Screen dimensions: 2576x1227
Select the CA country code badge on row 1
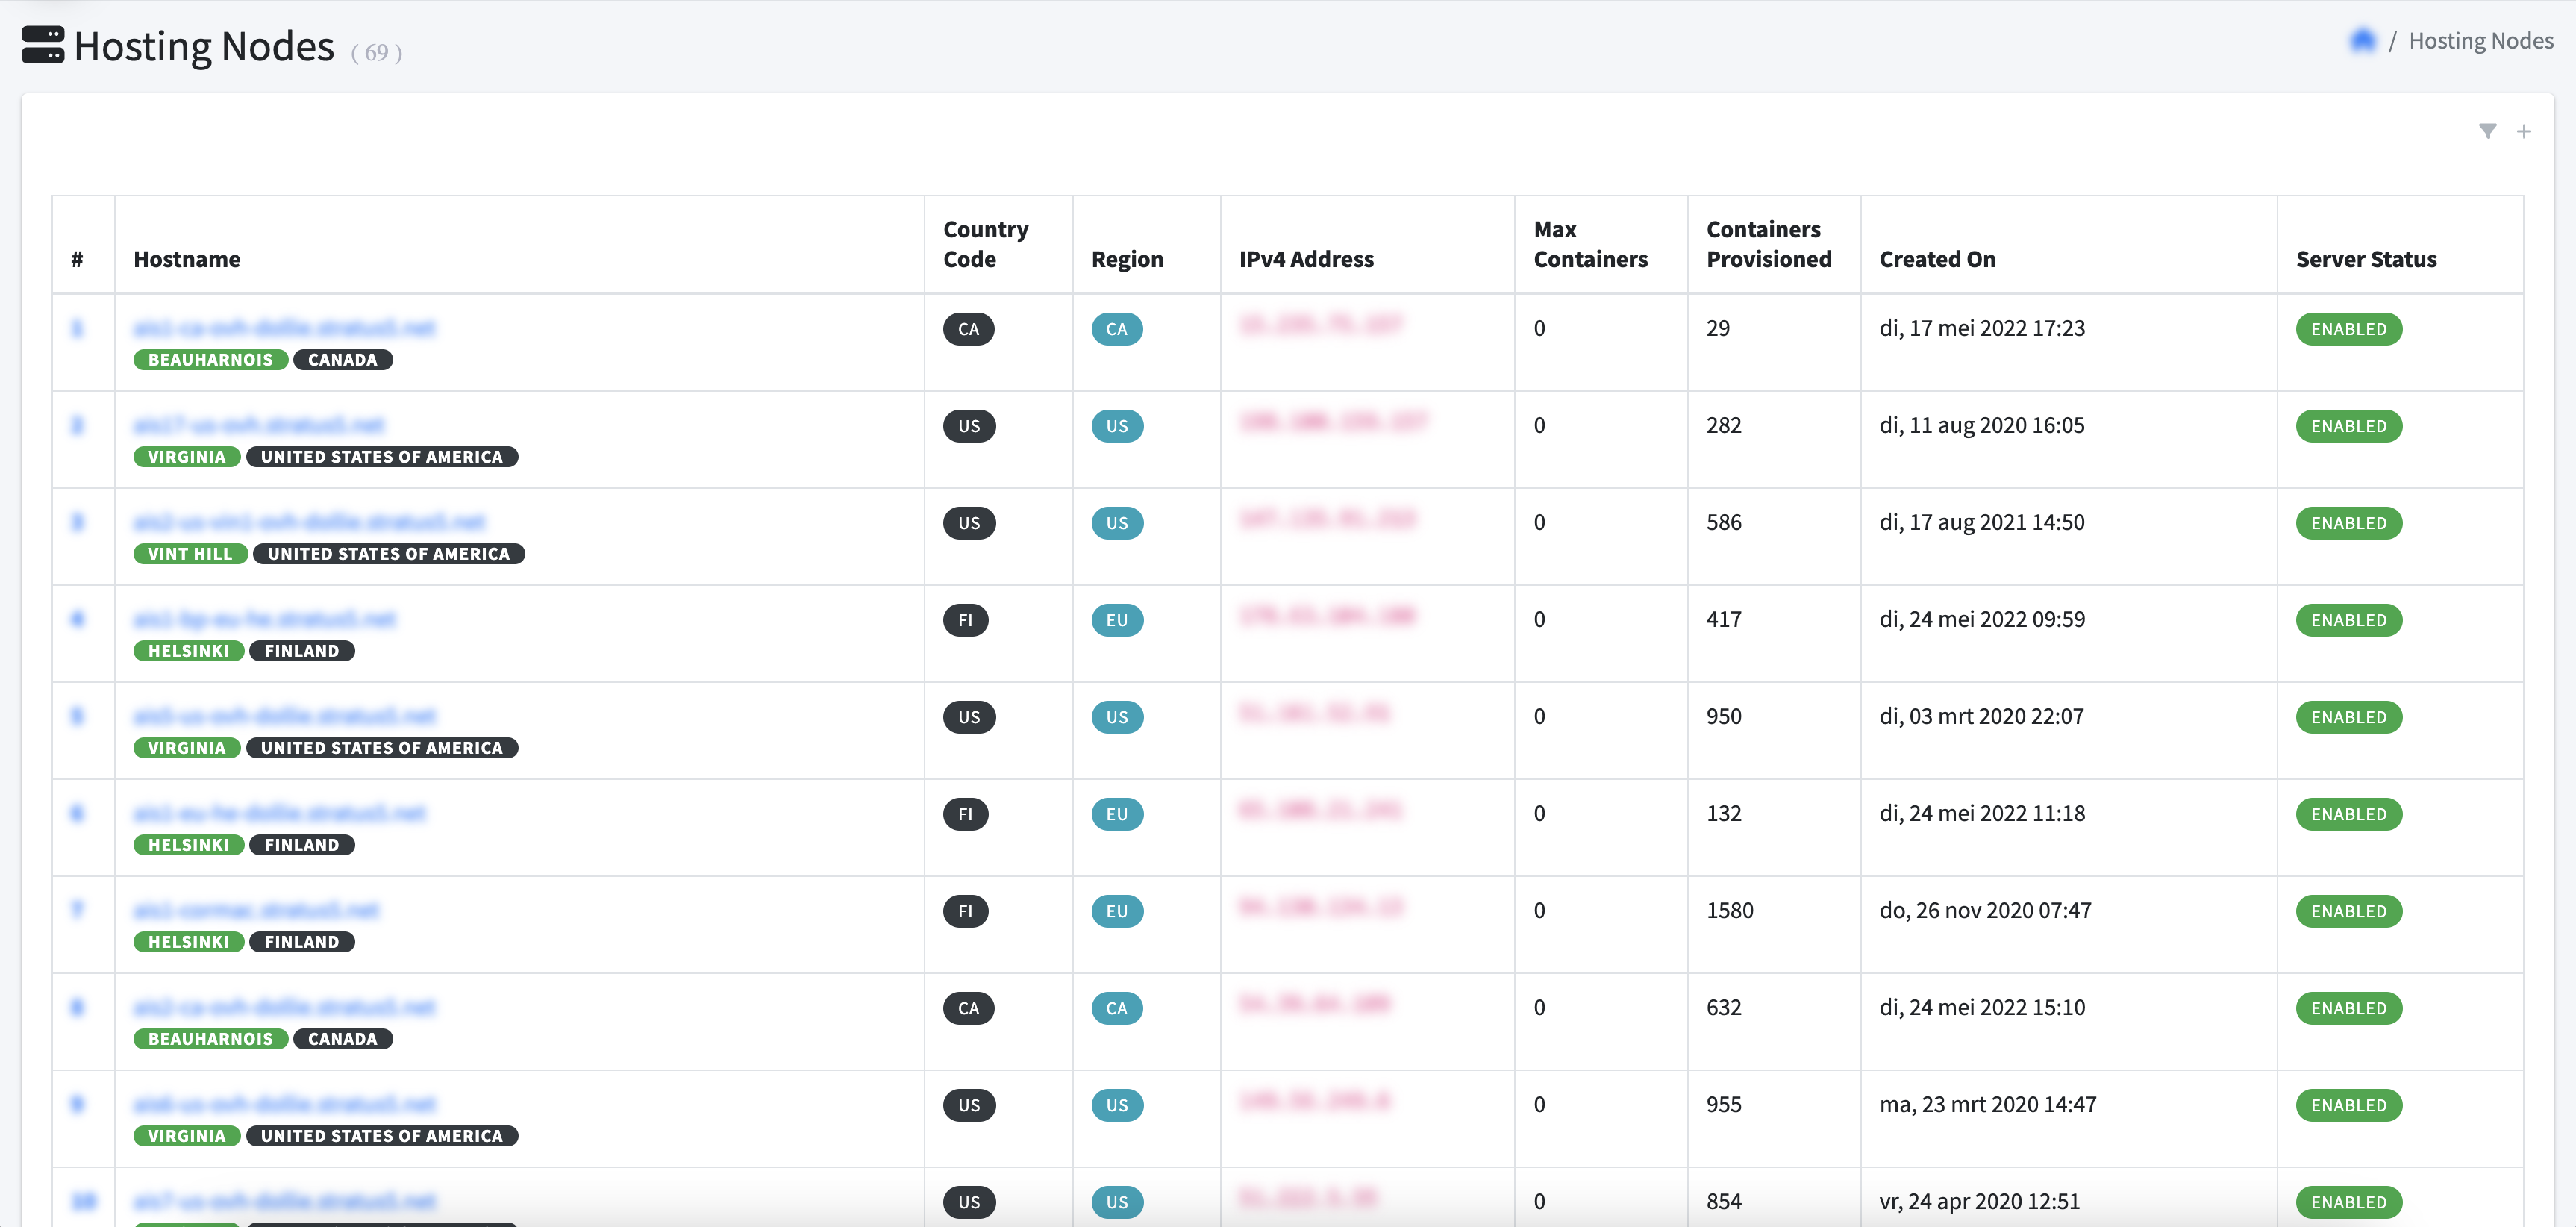coord(968,328)
